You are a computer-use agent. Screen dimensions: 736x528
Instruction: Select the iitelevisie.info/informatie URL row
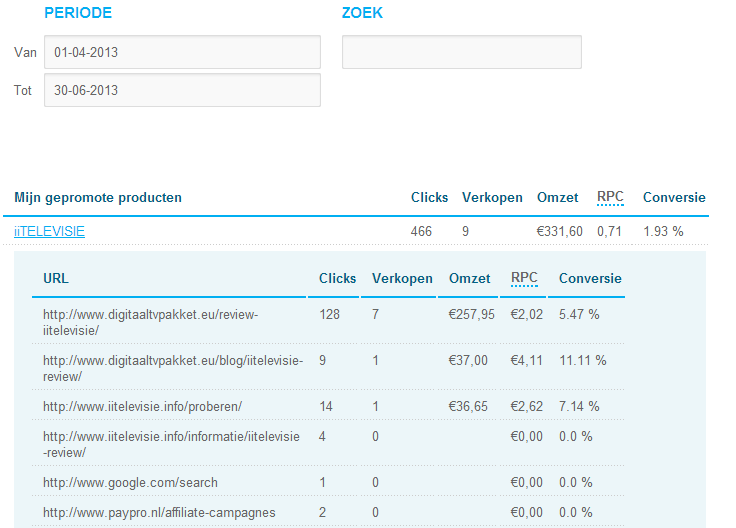tap(328, 444)
